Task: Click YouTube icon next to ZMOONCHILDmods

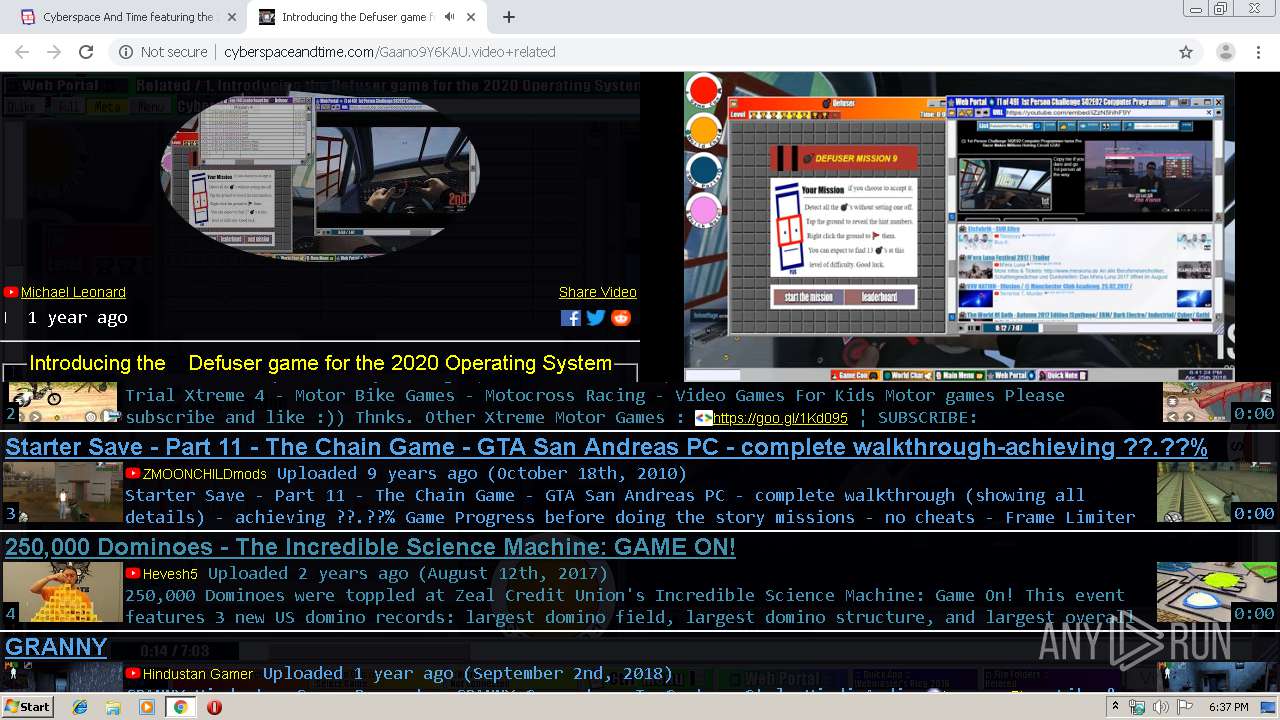Action: click(132, 473)
